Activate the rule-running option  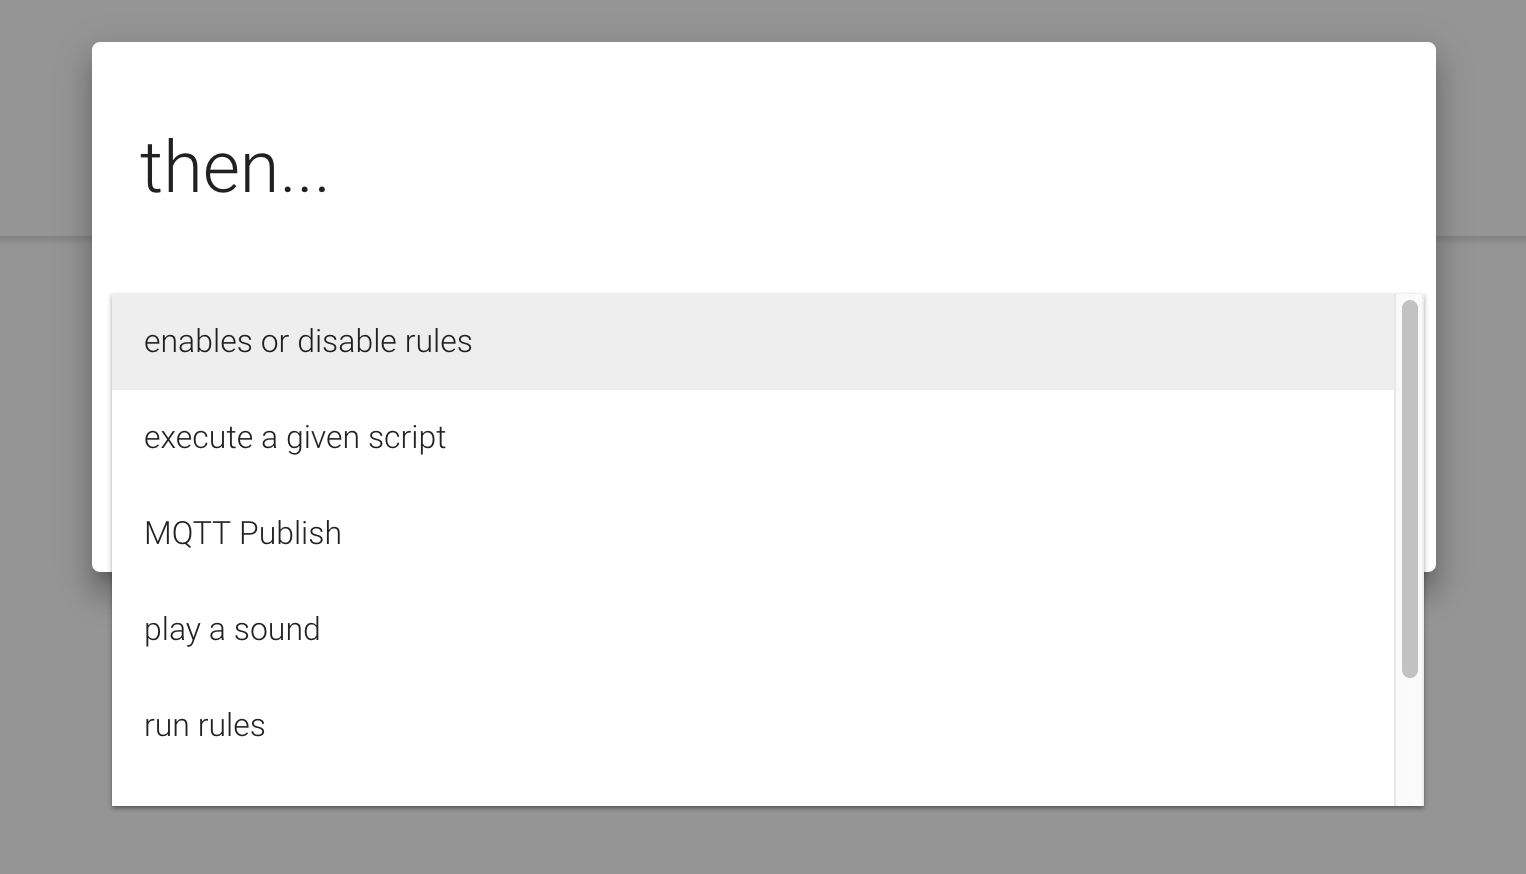[204, 725]
